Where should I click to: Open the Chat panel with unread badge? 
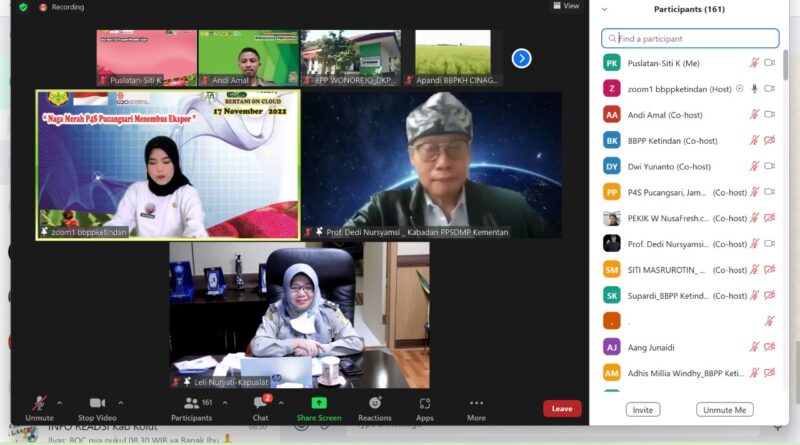tap(260, 407)
